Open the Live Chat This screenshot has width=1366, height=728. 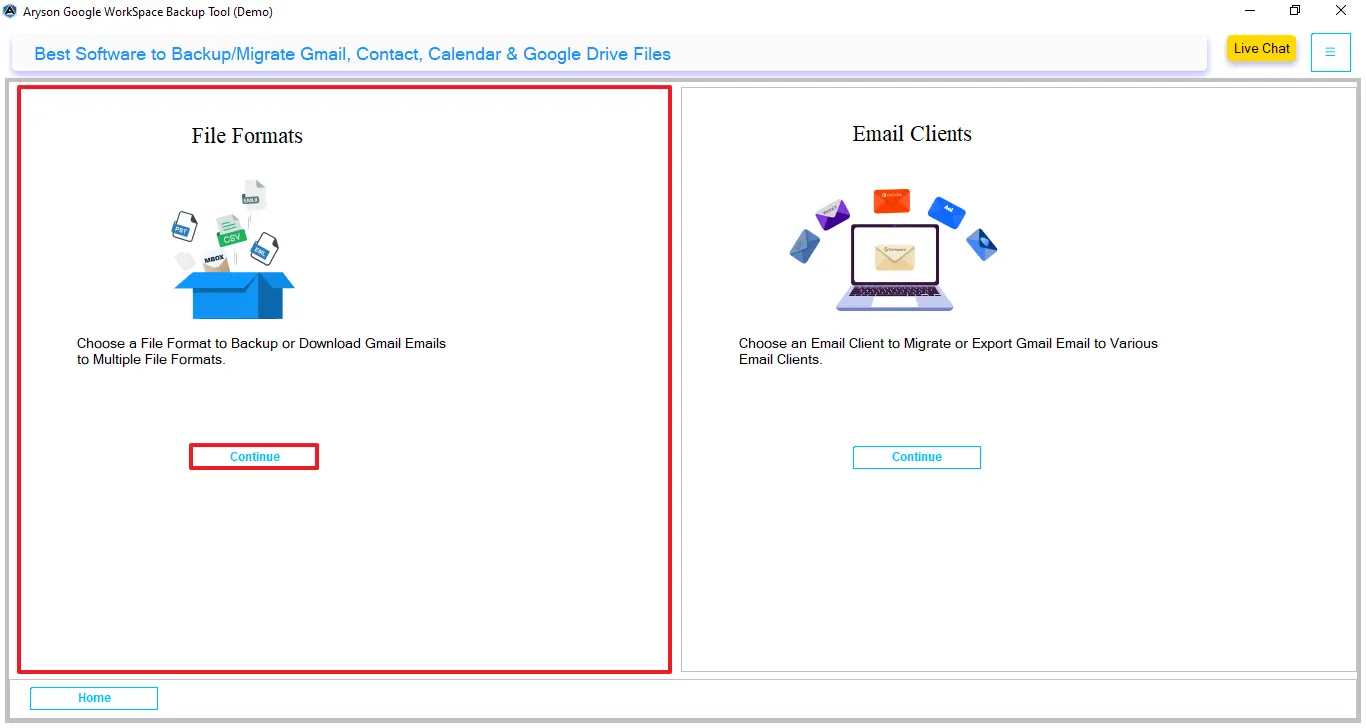coord(1261,48)
